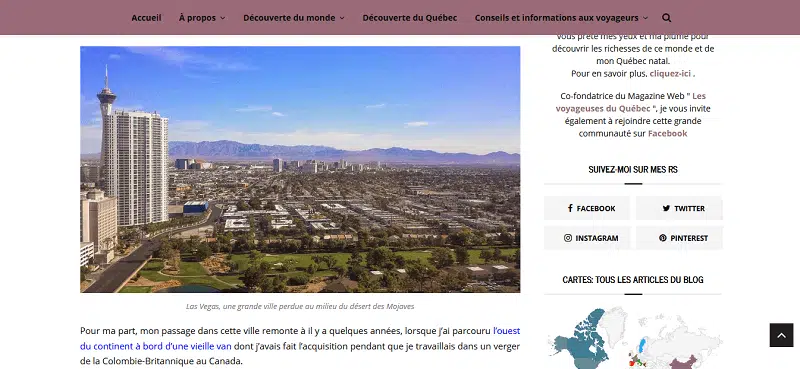
Task: Expand the Découverte du monde chevron
Action: (x=342, y=18)
